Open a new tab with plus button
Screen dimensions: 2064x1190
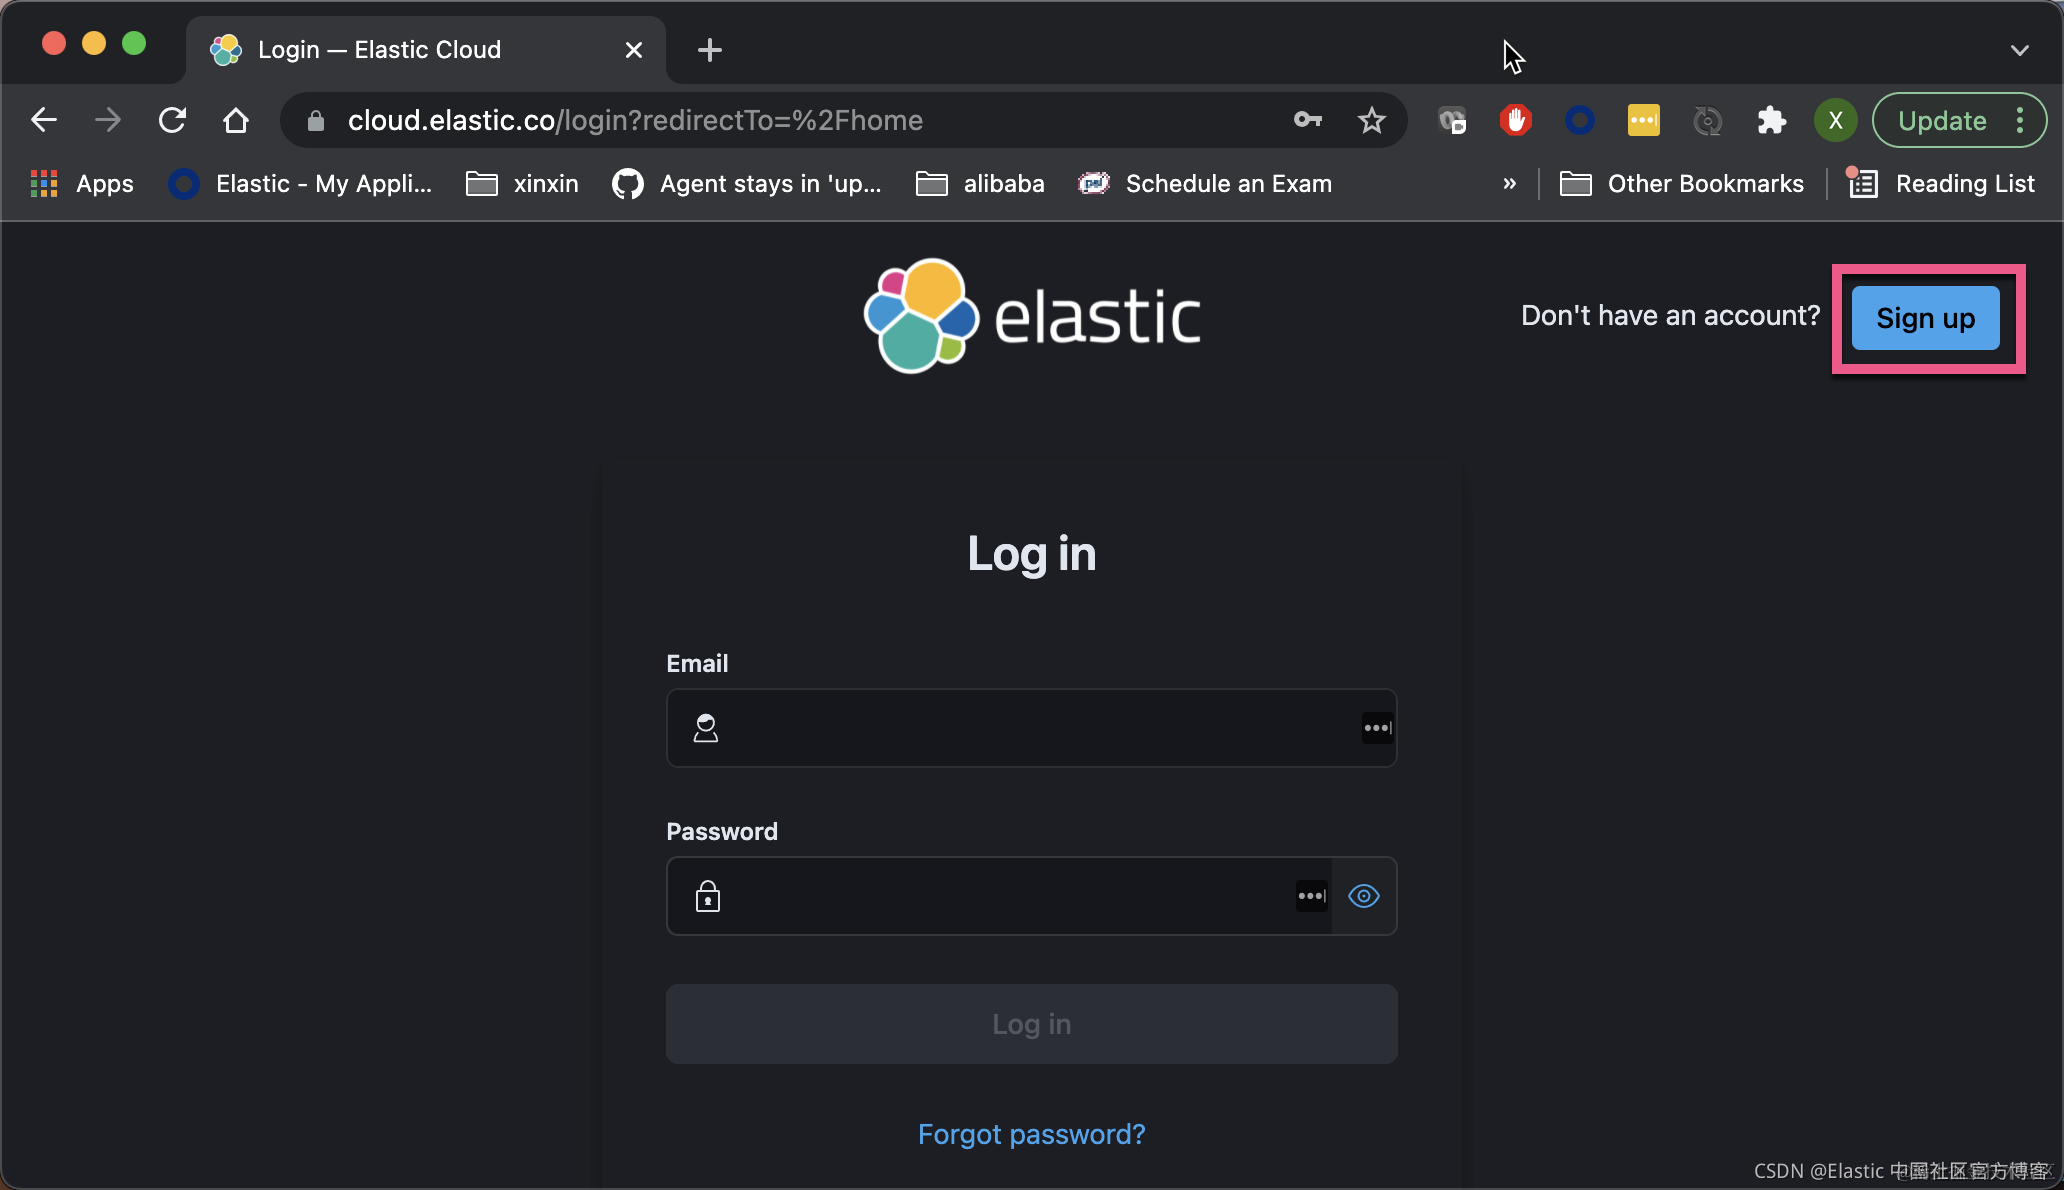tap(709, 50)
